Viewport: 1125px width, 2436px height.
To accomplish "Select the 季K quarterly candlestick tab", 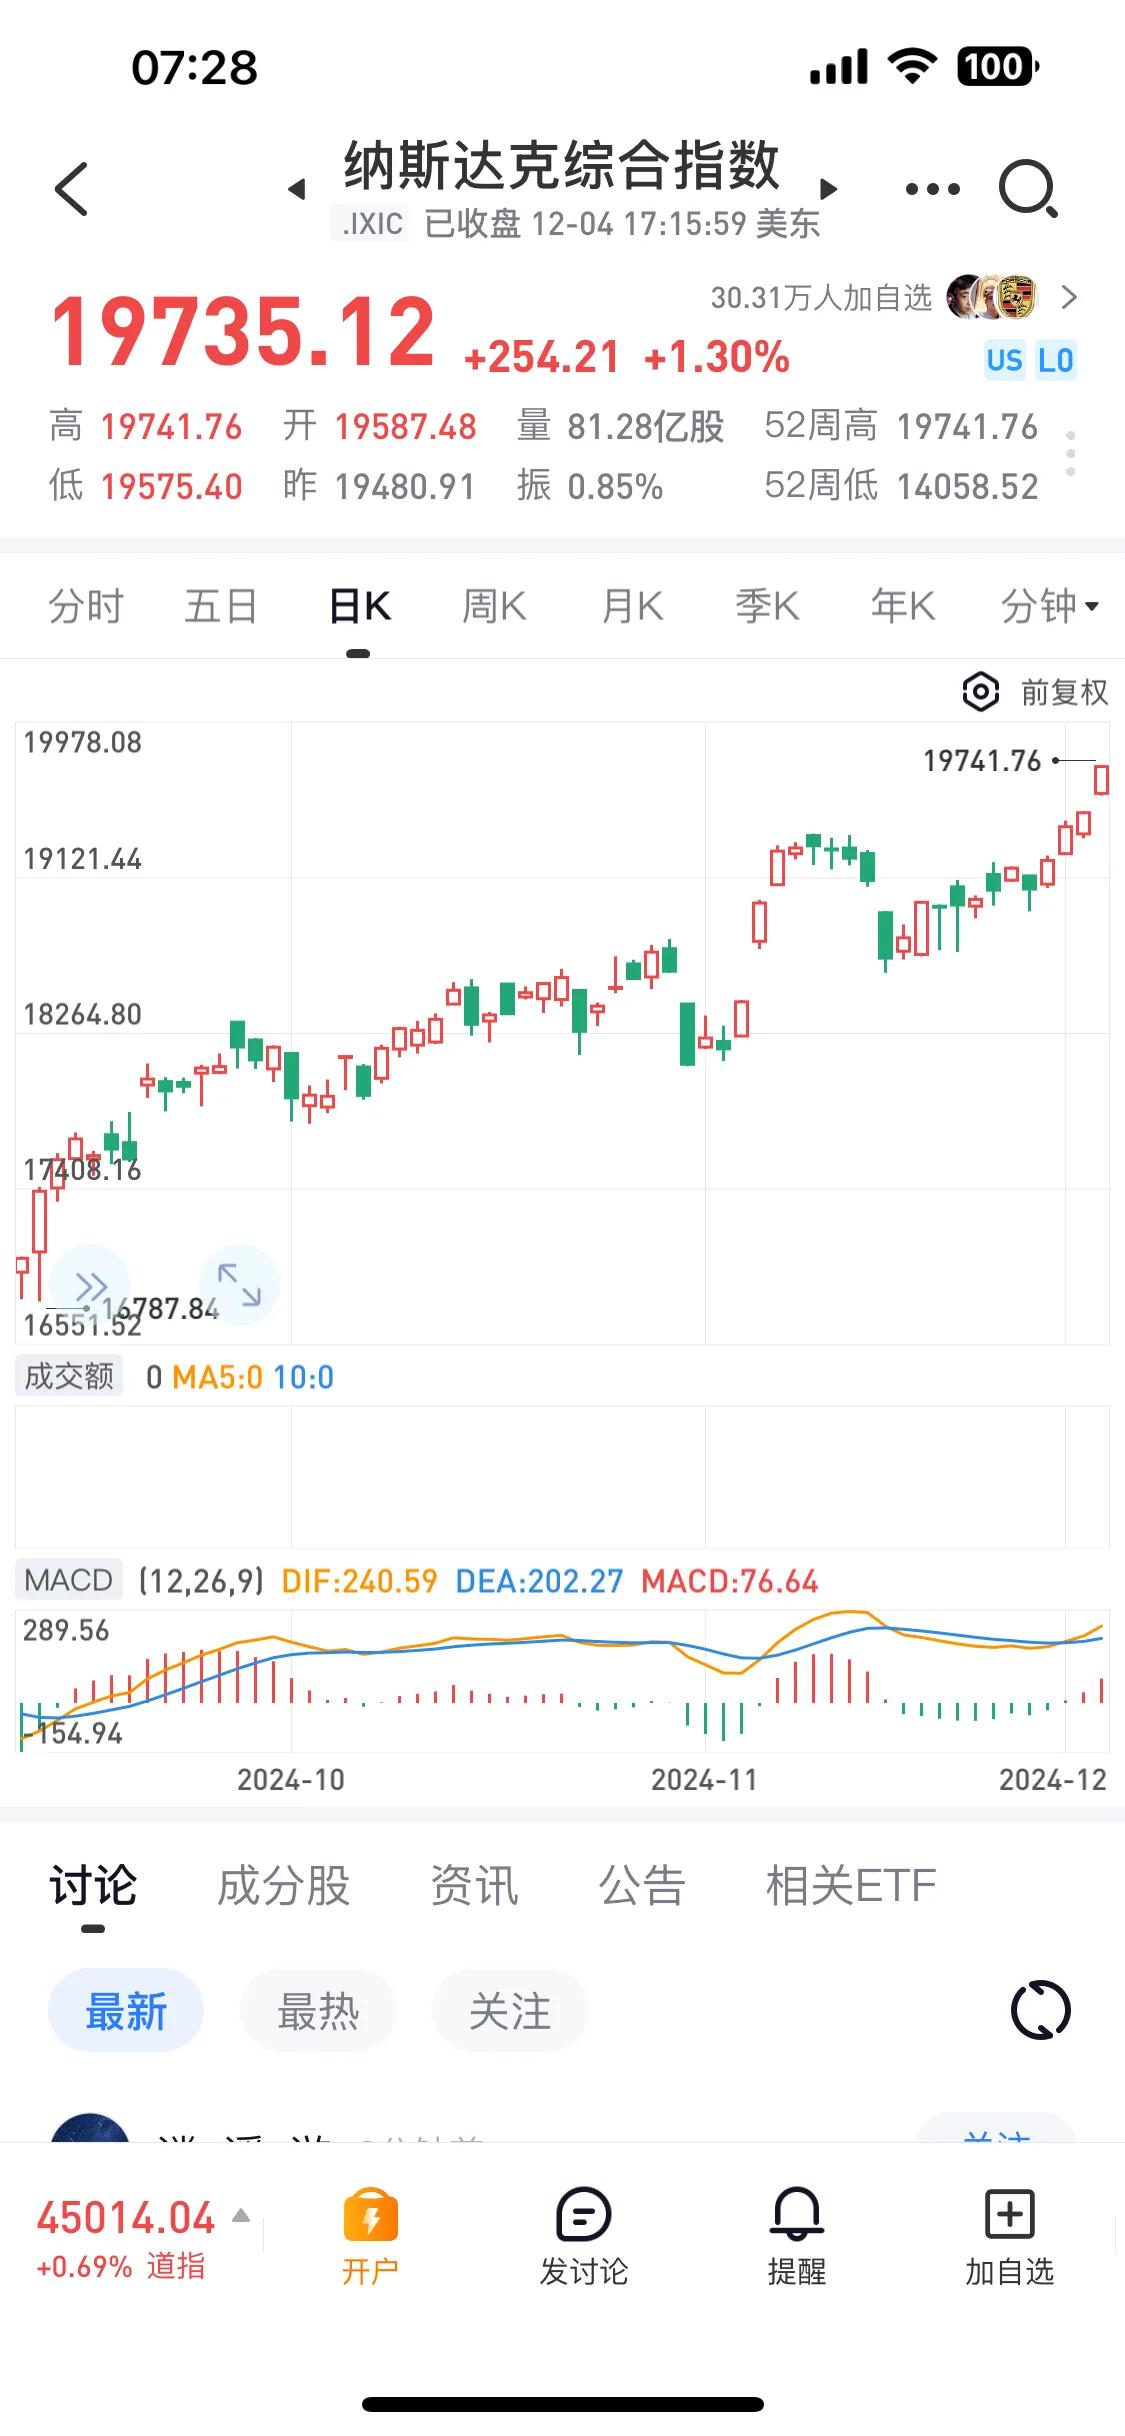I will (767, 606).
